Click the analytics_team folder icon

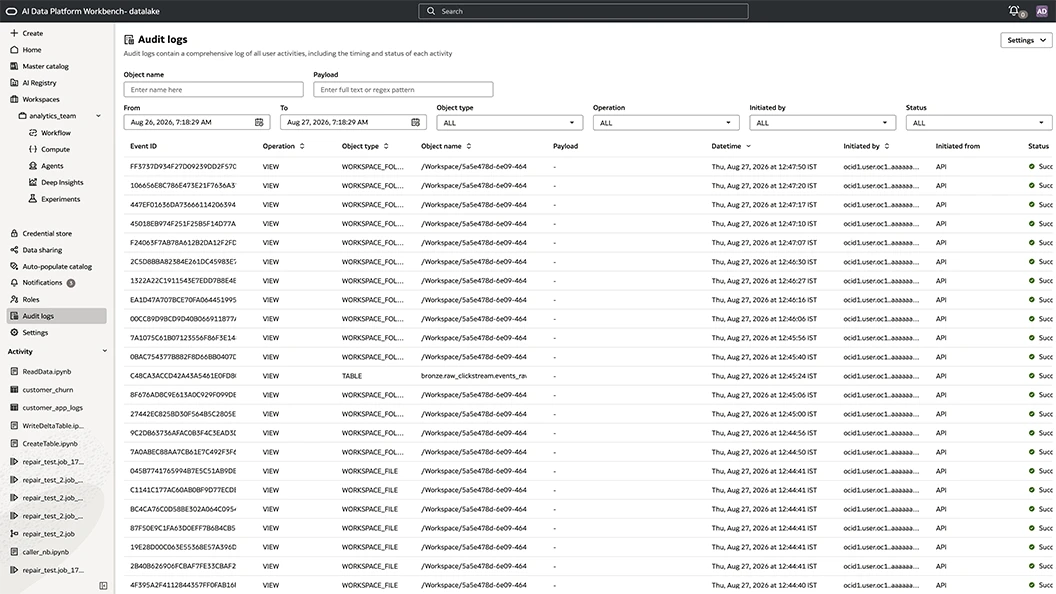click(x=22, y=116)
